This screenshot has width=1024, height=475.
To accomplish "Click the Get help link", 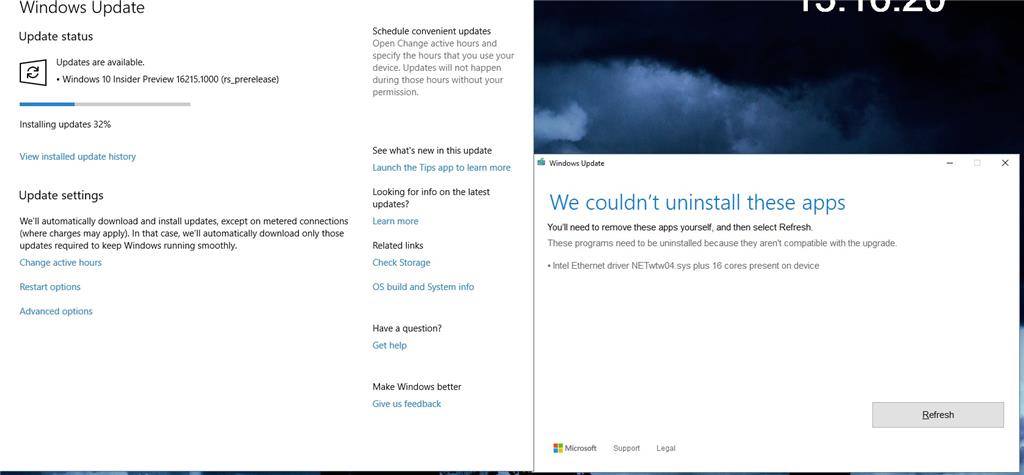I will [x=389, y=346].
